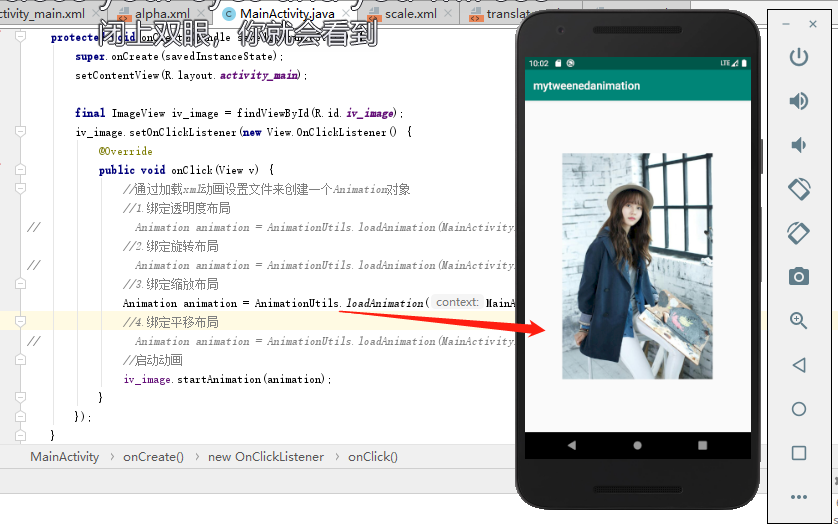Click the phone status bar time 10:02
Viewport: 838px width, 530px height.
pos(539,63)
